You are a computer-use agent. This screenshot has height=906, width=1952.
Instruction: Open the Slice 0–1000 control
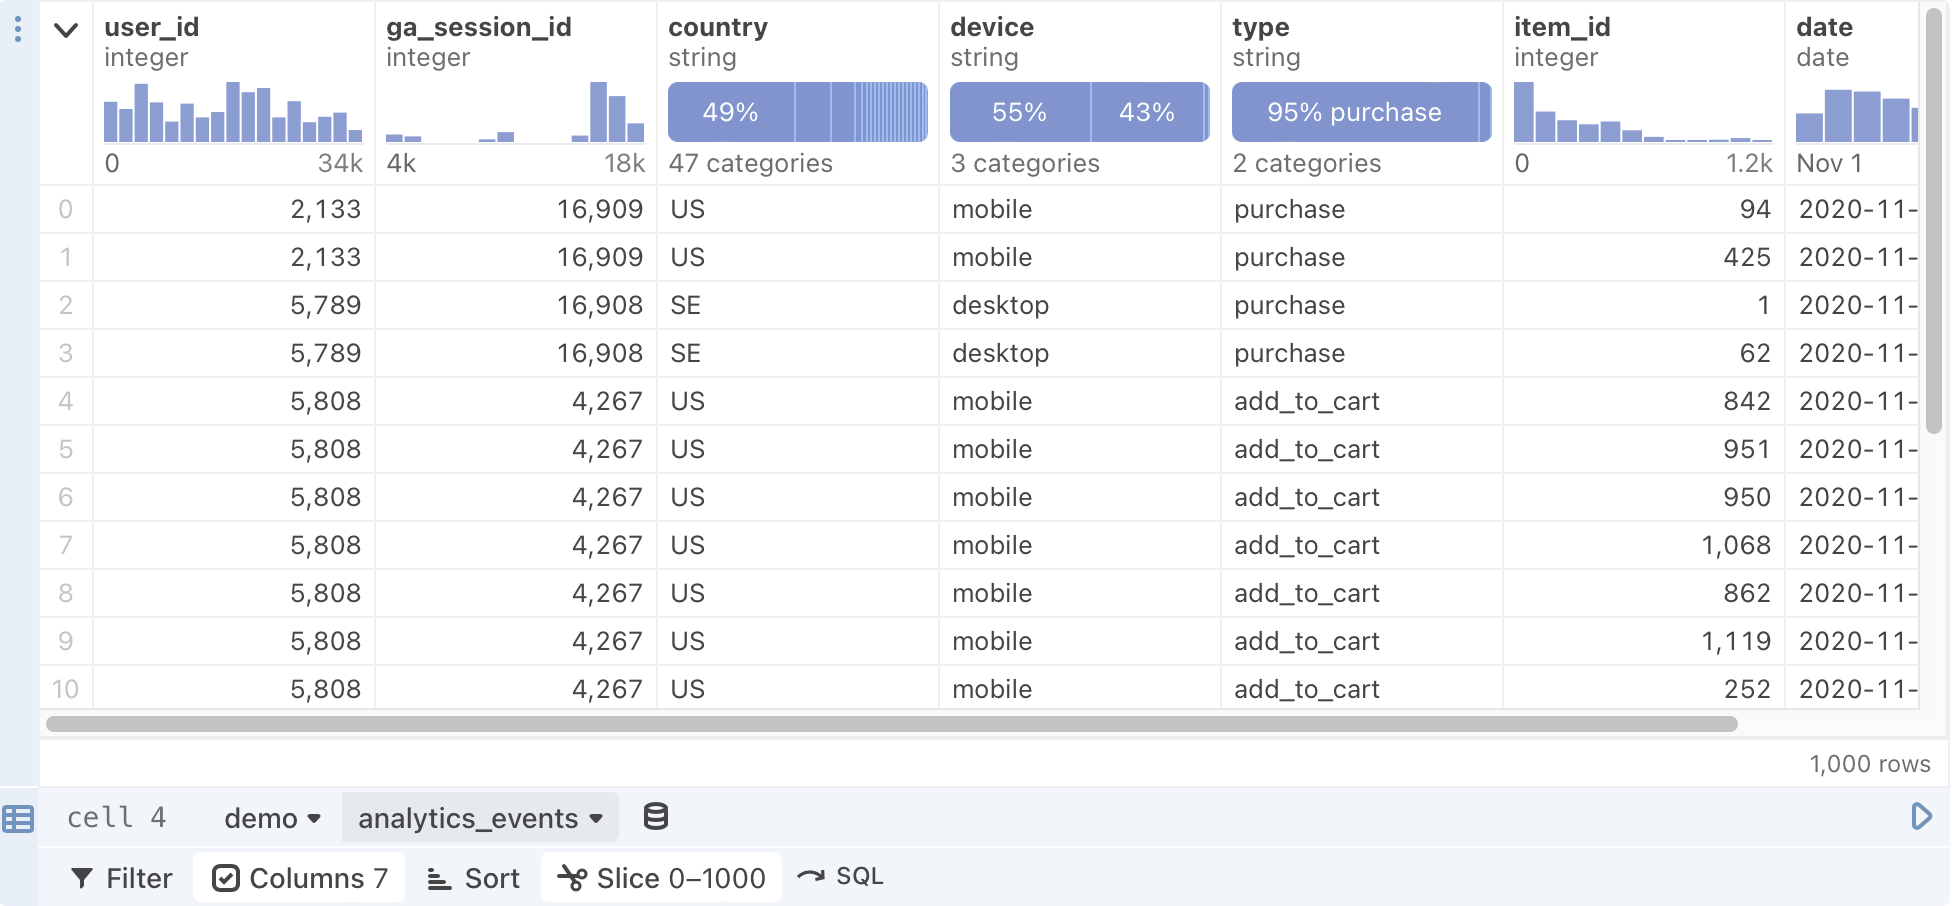(662, 878)
